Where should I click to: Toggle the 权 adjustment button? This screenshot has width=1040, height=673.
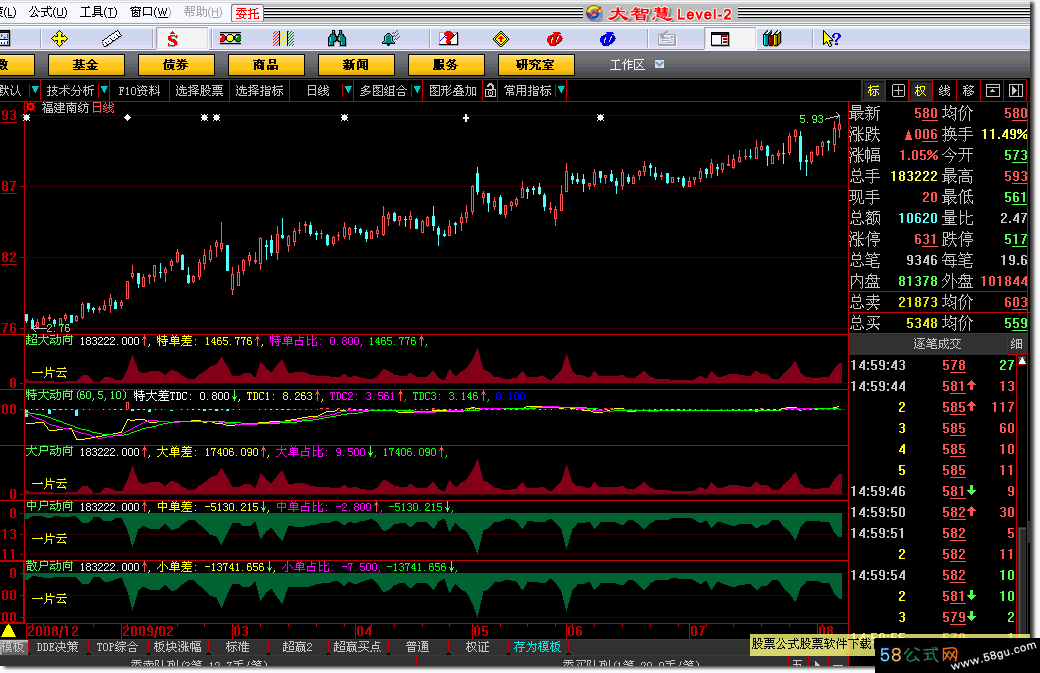(921, 91)
